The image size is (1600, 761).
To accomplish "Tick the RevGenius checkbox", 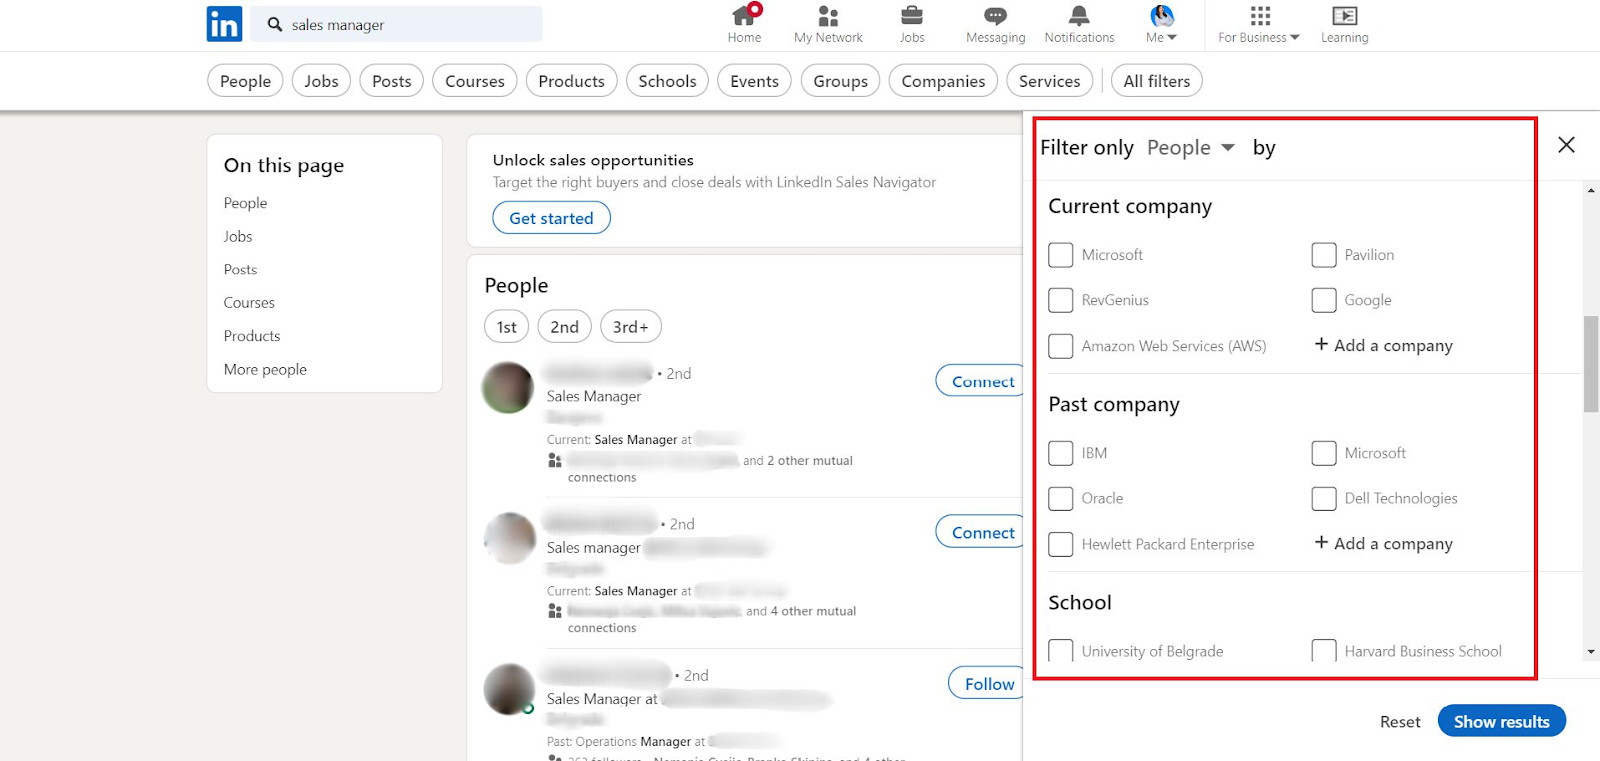I will [1061, 300].
